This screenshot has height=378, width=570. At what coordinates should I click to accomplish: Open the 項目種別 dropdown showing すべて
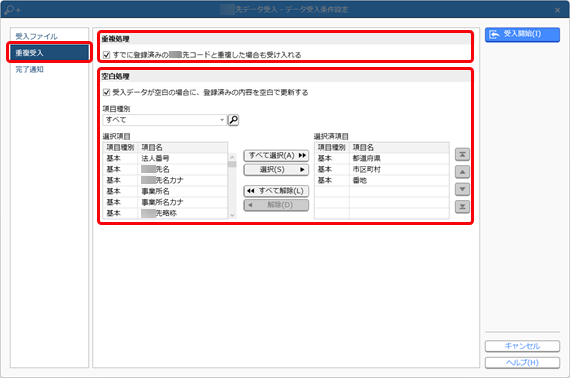[x=164, y=120]
